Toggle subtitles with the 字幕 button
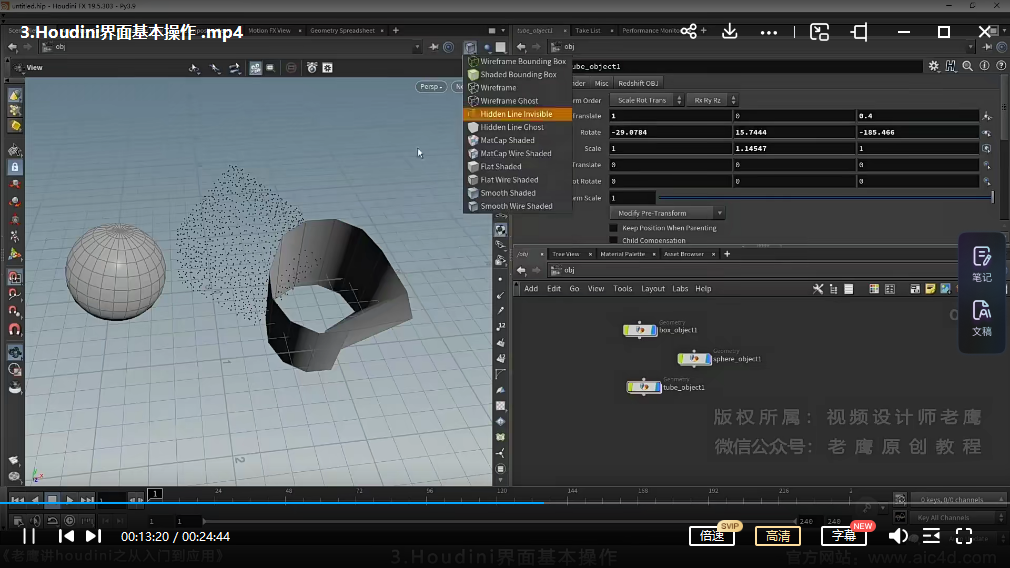The height and width of the screenshot is (568, 1010). point(844,536)
